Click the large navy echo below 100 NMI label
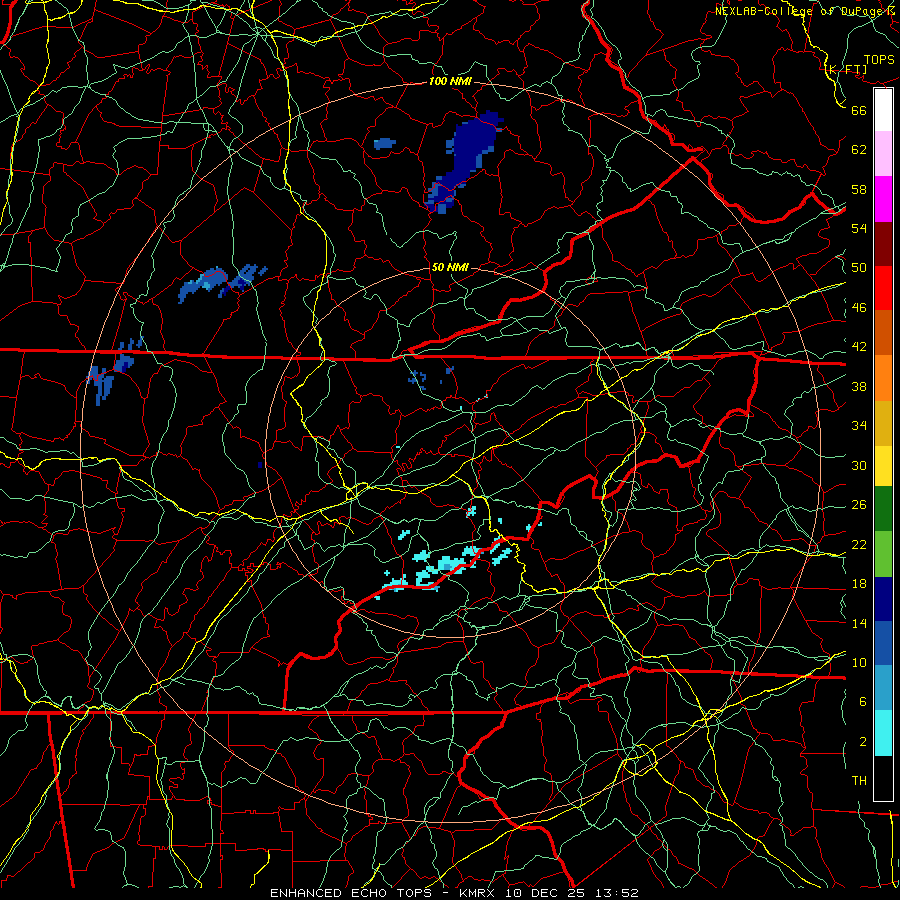900x900 pixels. [x=471, y=154]
